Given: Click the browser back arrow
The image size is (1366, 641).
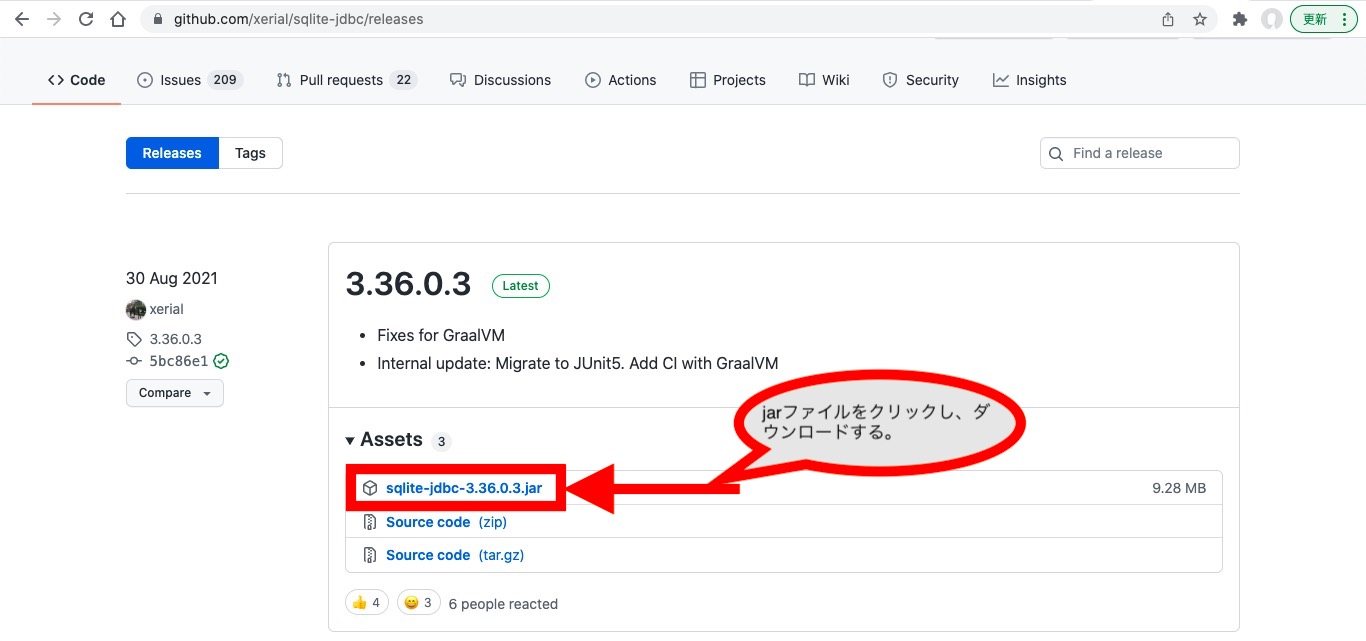Looking at the screenshot, I should 22,19.
